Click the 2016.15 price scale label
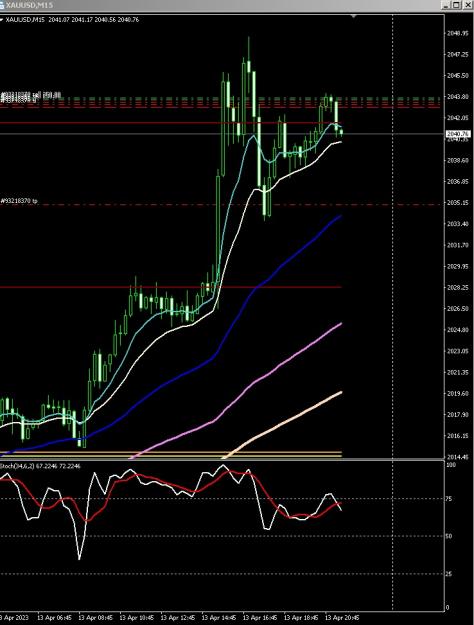 tap(457, 436)
